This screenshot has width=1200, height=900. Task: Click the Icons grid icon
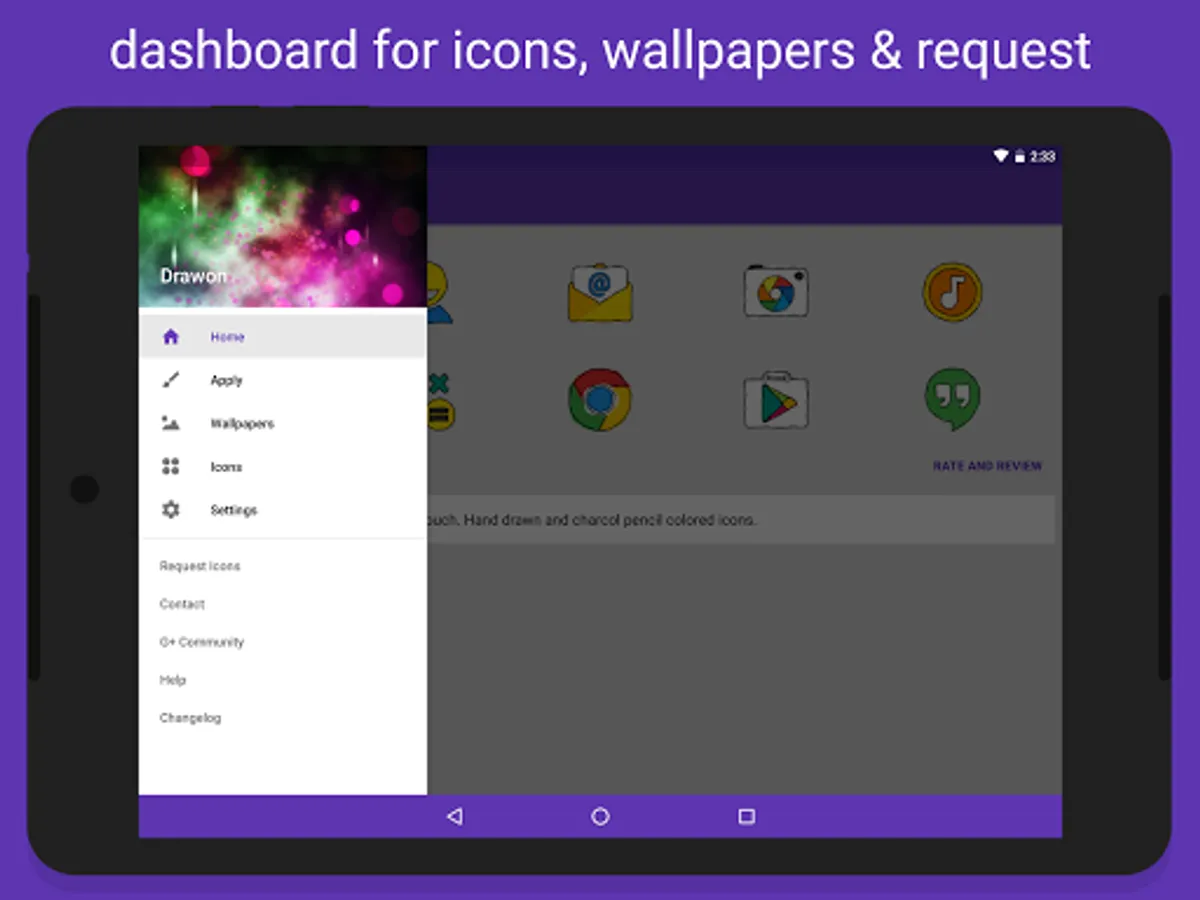(x=171, y=466)
